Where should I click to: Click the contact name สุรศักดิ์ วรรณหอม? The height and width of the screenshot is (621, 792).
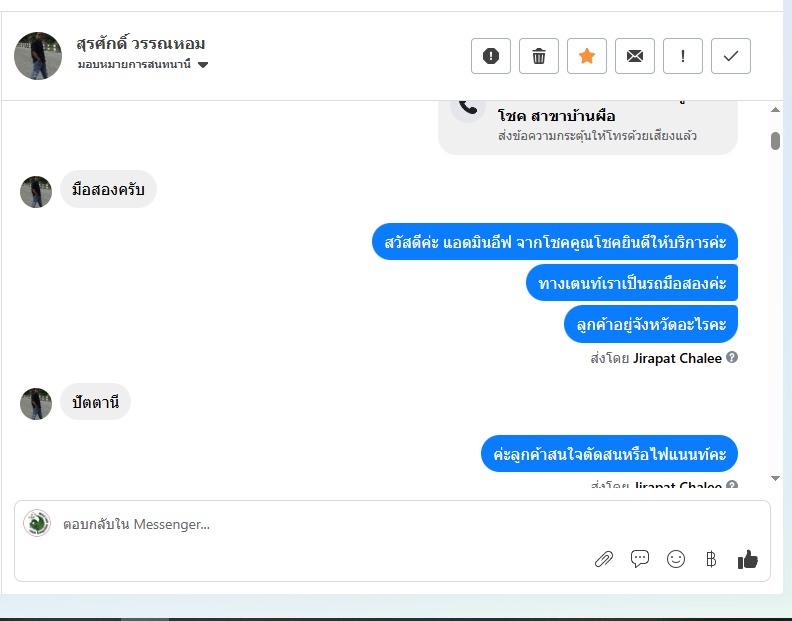(x=141, y=43)
